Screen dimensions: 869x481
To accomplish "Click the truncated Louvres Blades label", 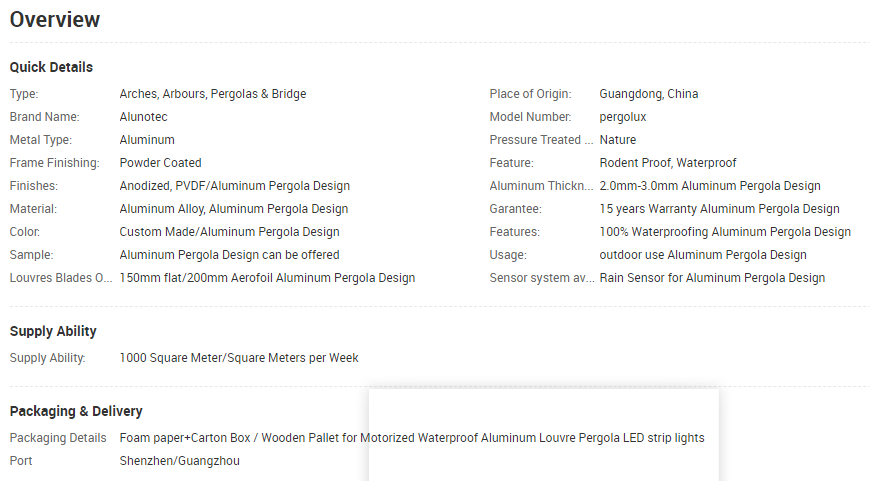I will (61, 278).
